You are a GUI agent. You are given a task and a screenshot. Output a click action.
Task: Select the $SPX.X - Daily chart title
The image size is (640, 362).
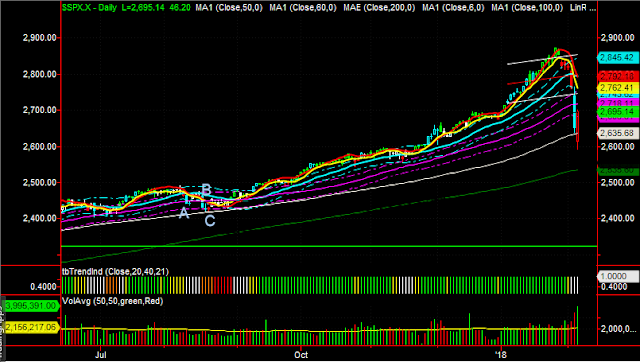90,7
